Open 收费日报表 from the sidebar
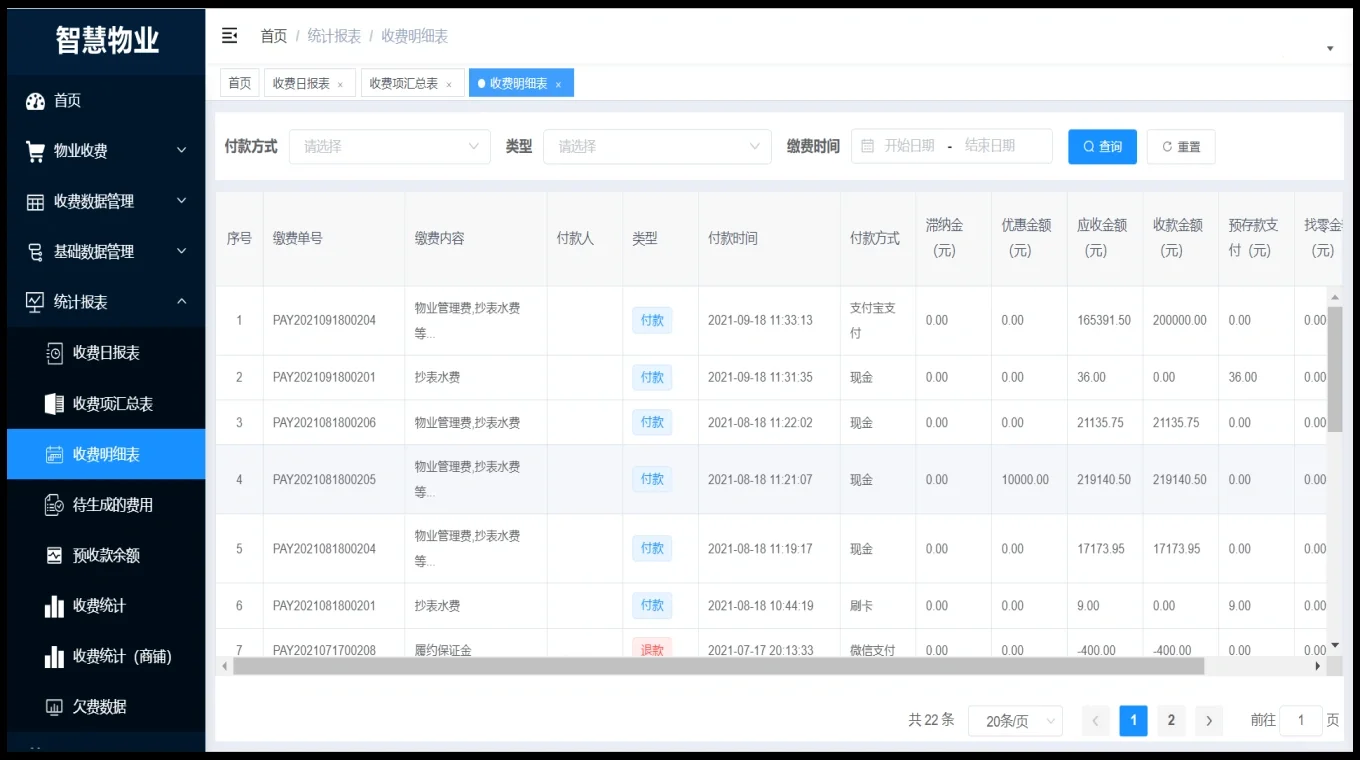1360x760 pixels. pos(105,353)
